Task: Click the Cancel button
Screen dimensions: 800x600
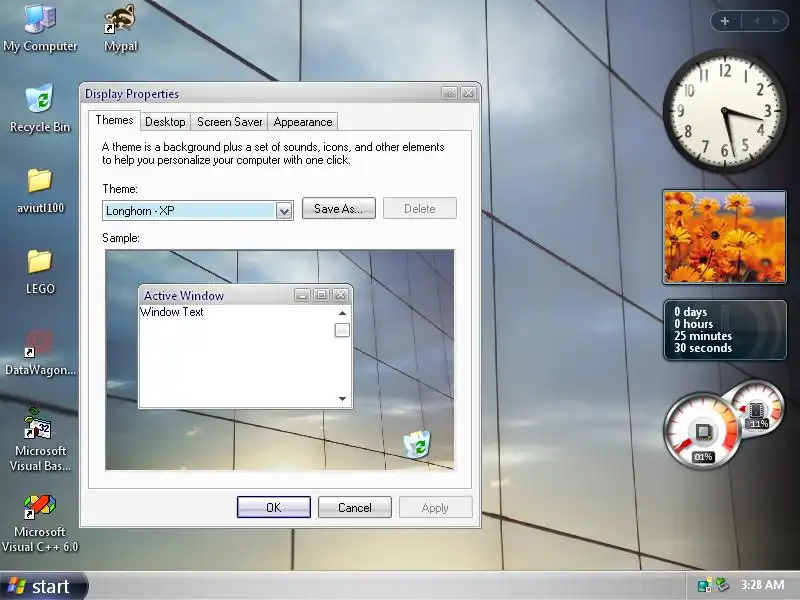Action: click(355, 507)
